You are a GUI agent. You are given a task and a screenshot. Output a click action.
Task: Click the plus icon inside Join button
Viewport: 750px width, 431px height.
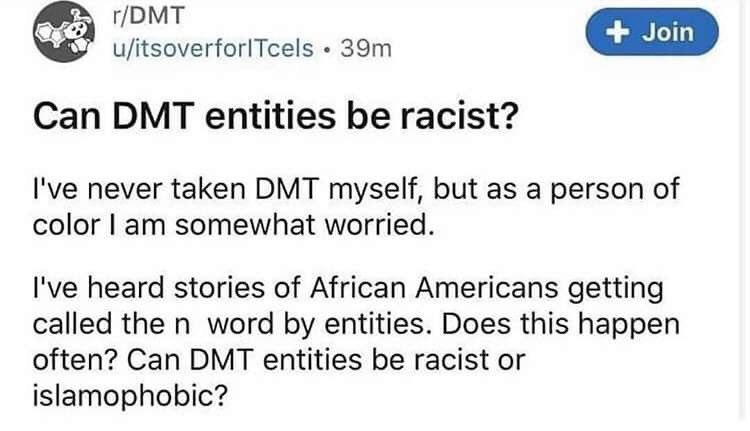618,33
